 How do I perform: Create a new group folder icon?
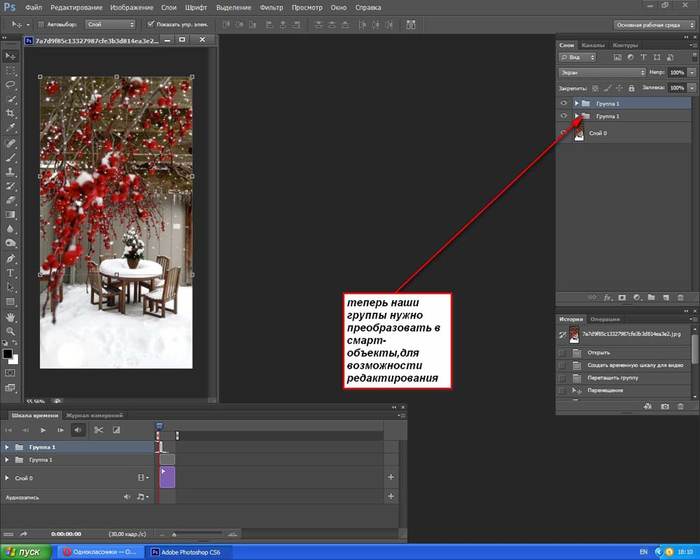[651, 297]
